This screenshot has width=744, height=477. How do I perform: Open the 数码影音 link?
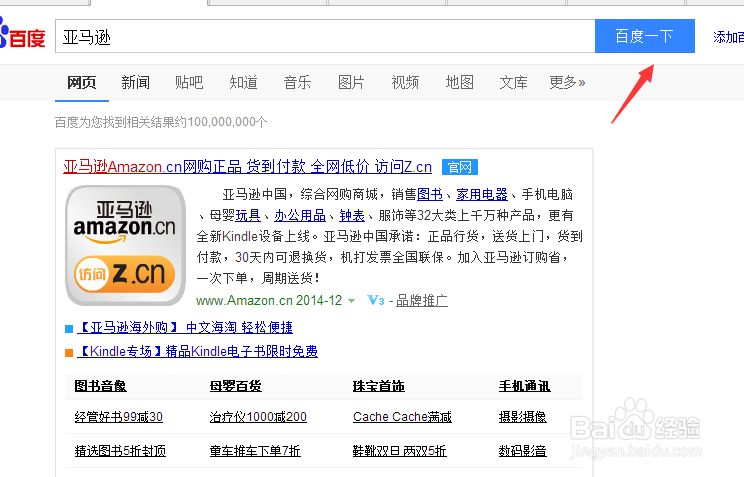522,451
